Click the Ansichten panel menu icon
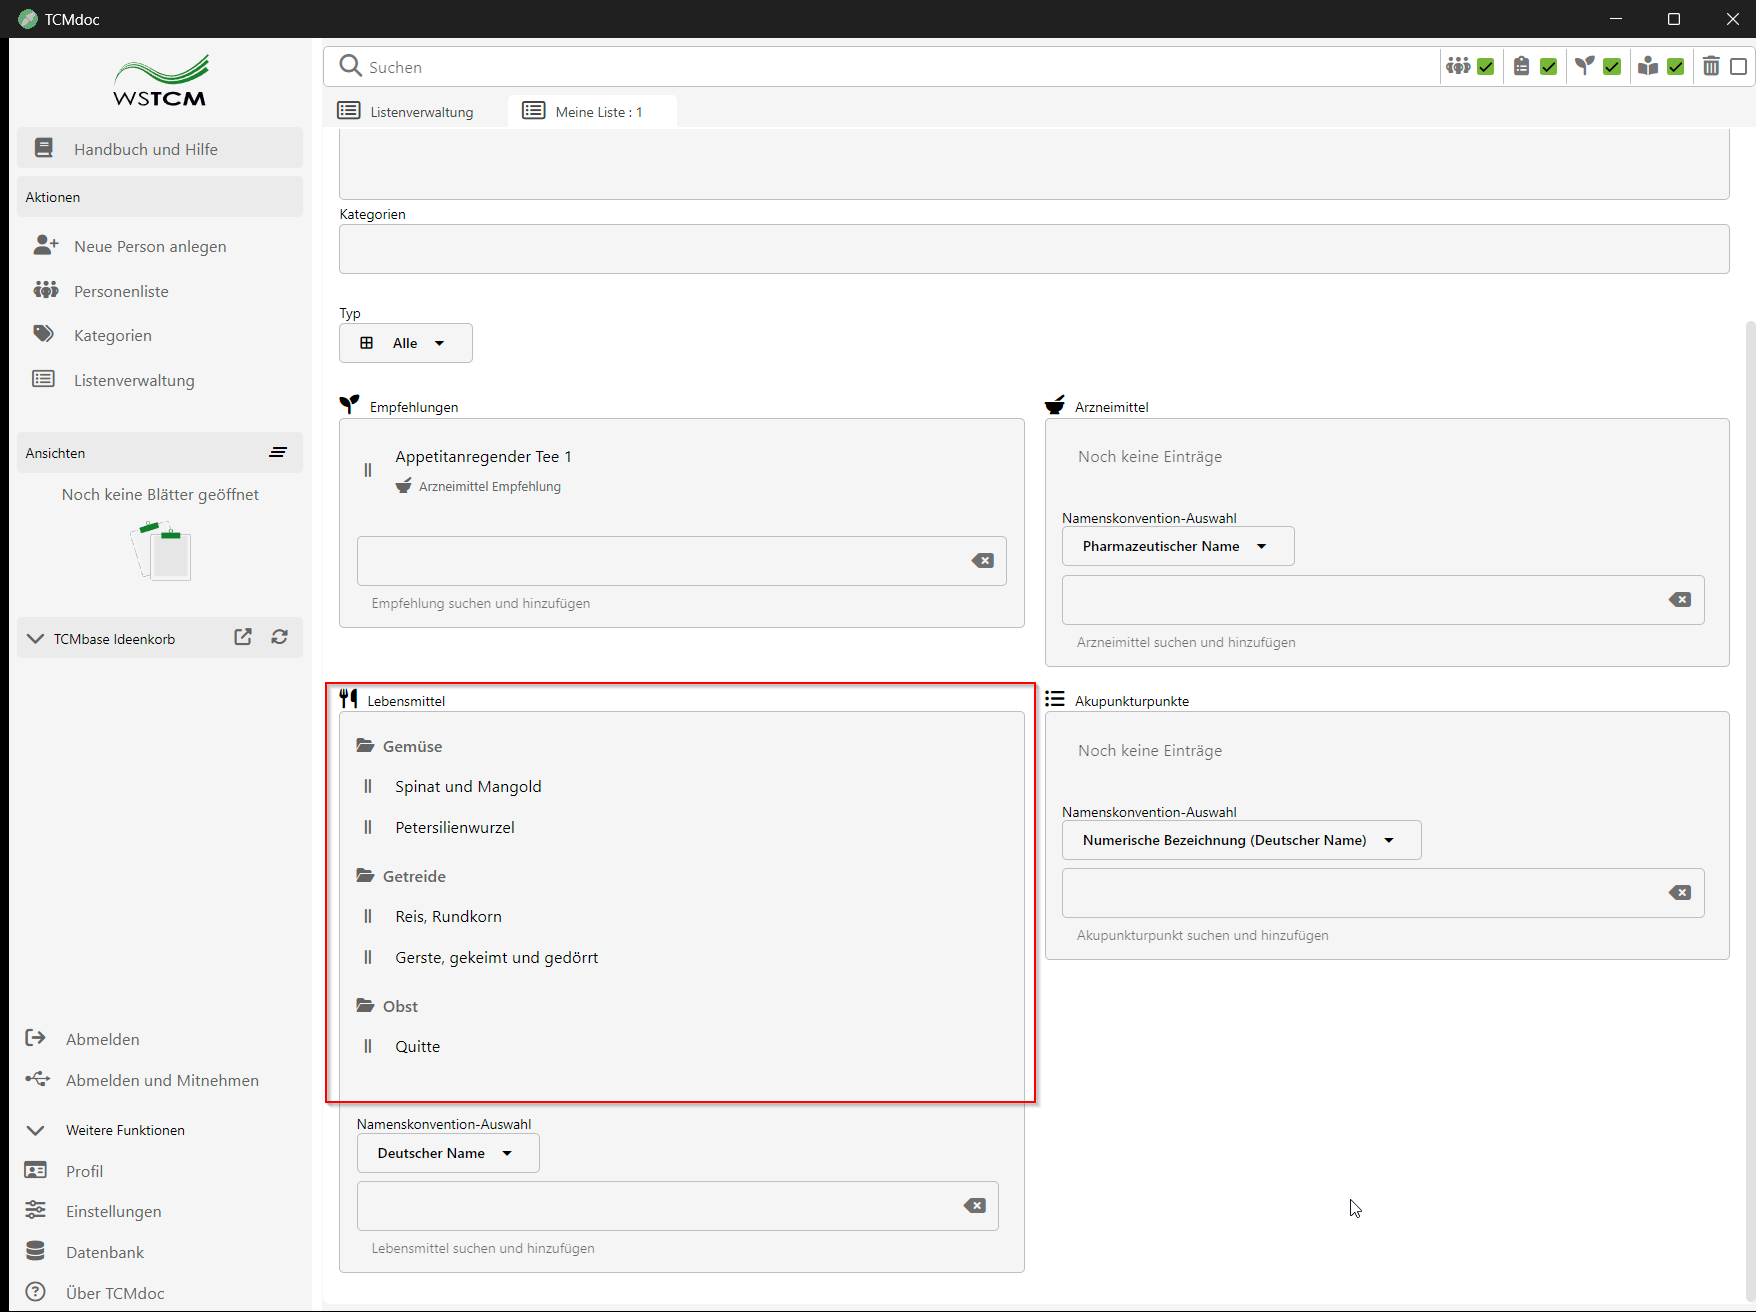Screen dimensions: 1756x1312 coord(278,453)
